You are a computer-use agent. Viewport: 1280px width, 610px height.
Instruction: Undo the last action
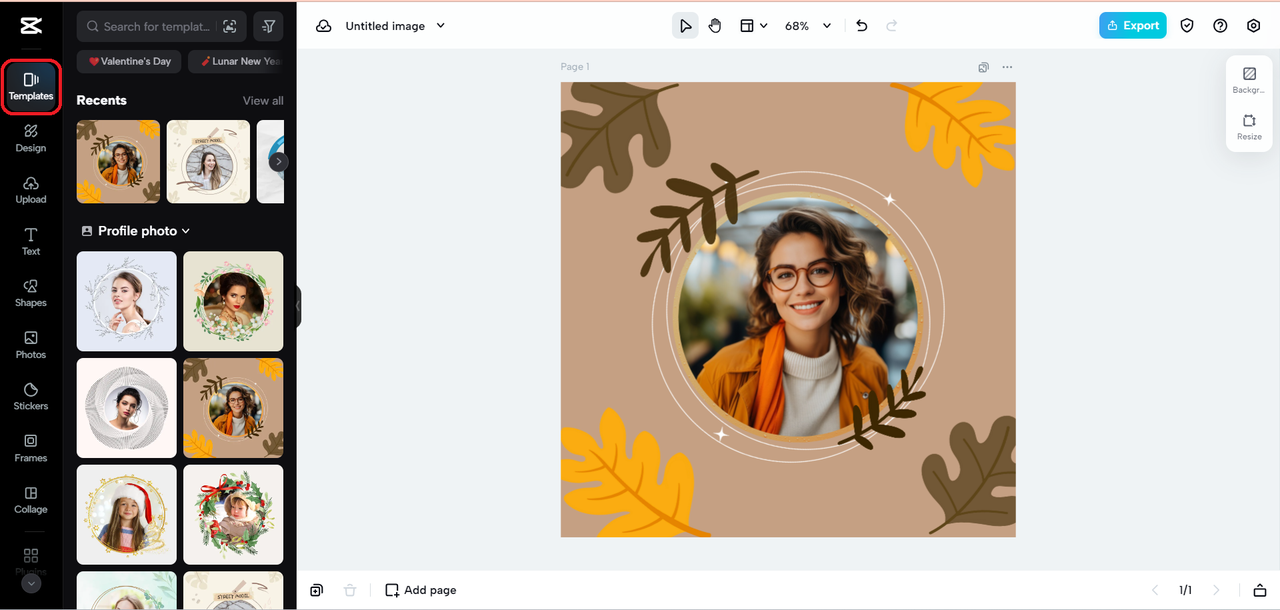click(x=862, y=26)
